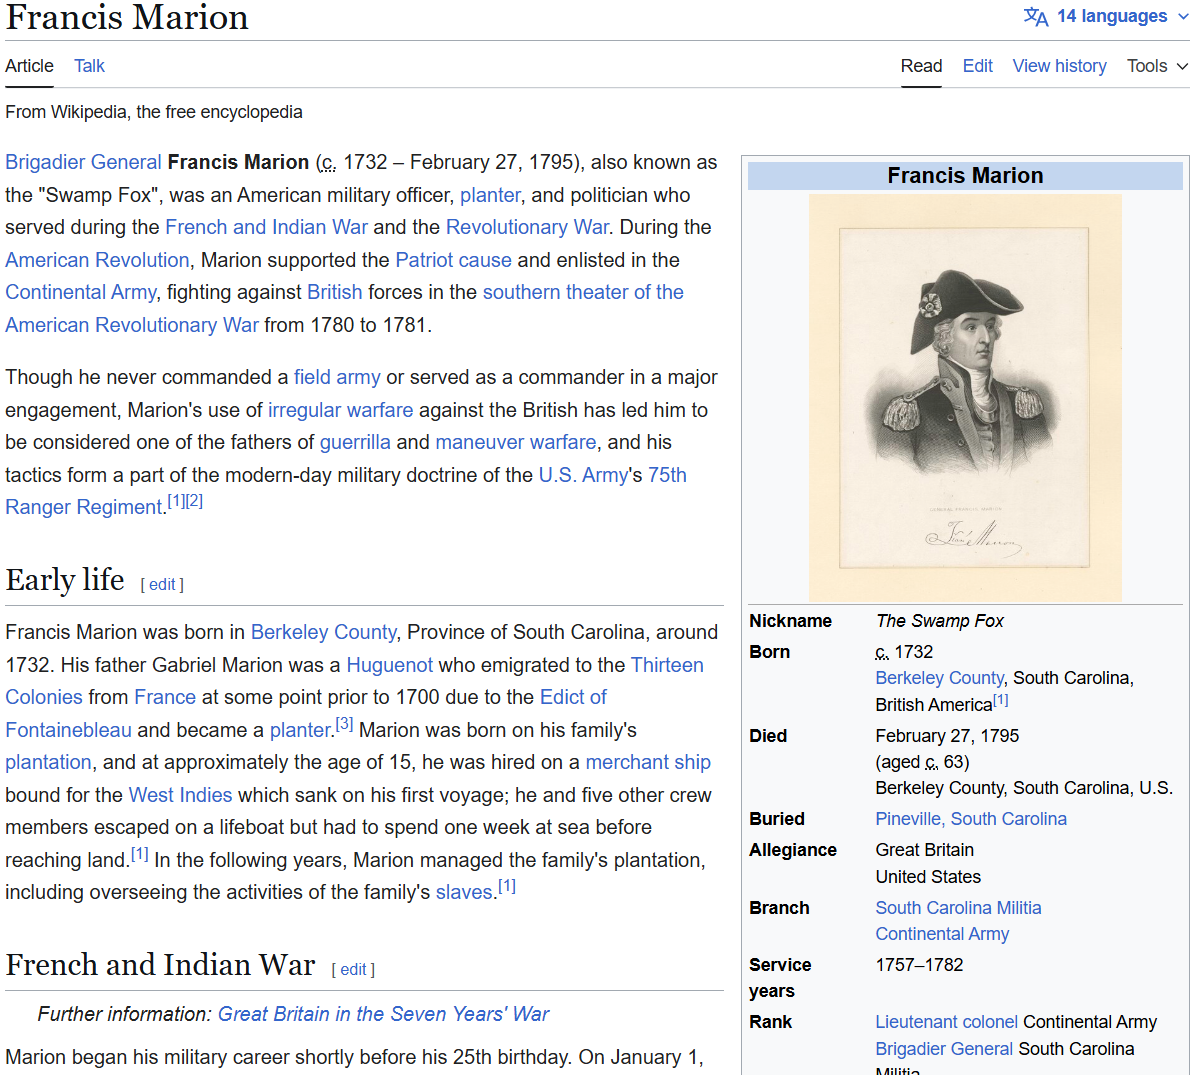Click the field army link
This screenshot has height=1075, width=1199.
[x=337, y=378]
